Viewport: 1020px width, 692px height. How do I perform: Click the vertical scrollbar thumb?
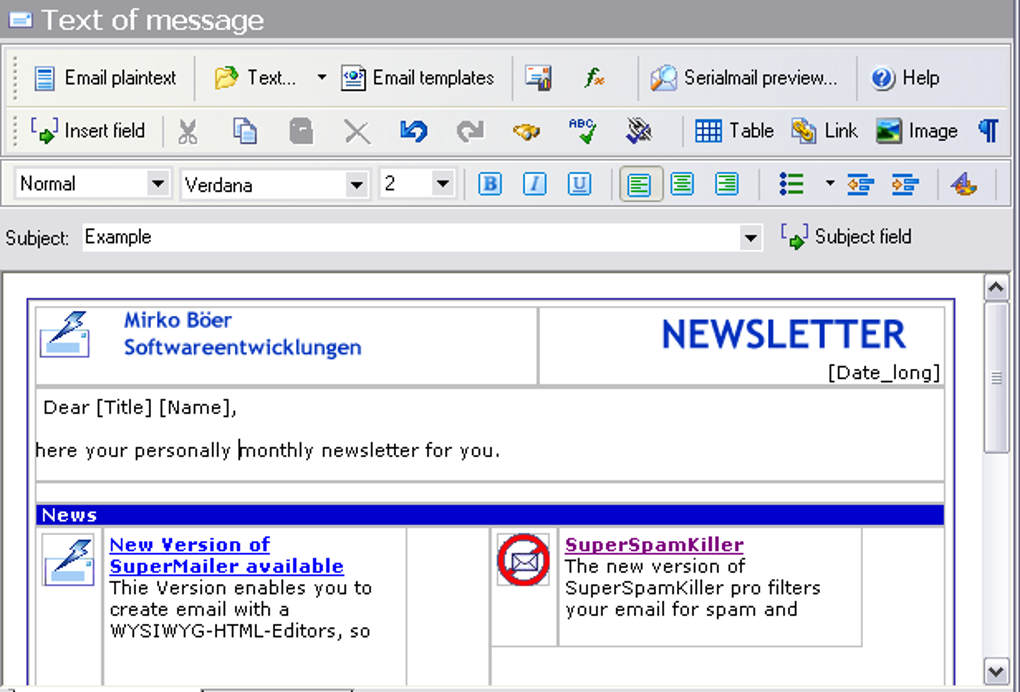click(x=996, y=377)
